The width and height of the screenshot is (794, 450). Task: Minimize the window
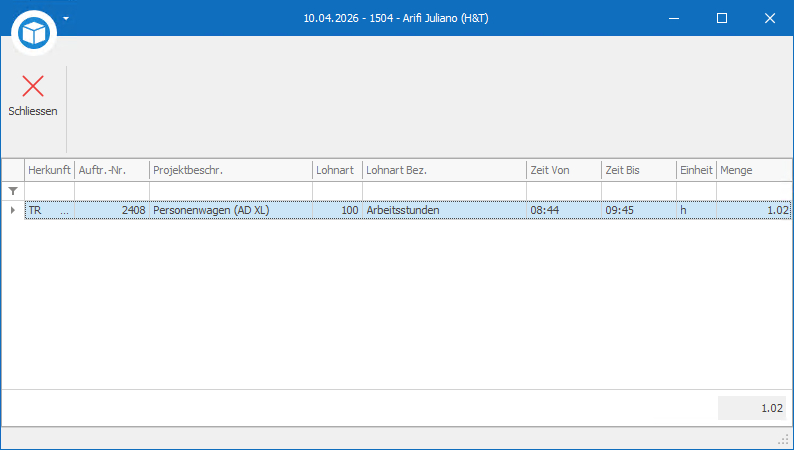click(673, 19)
